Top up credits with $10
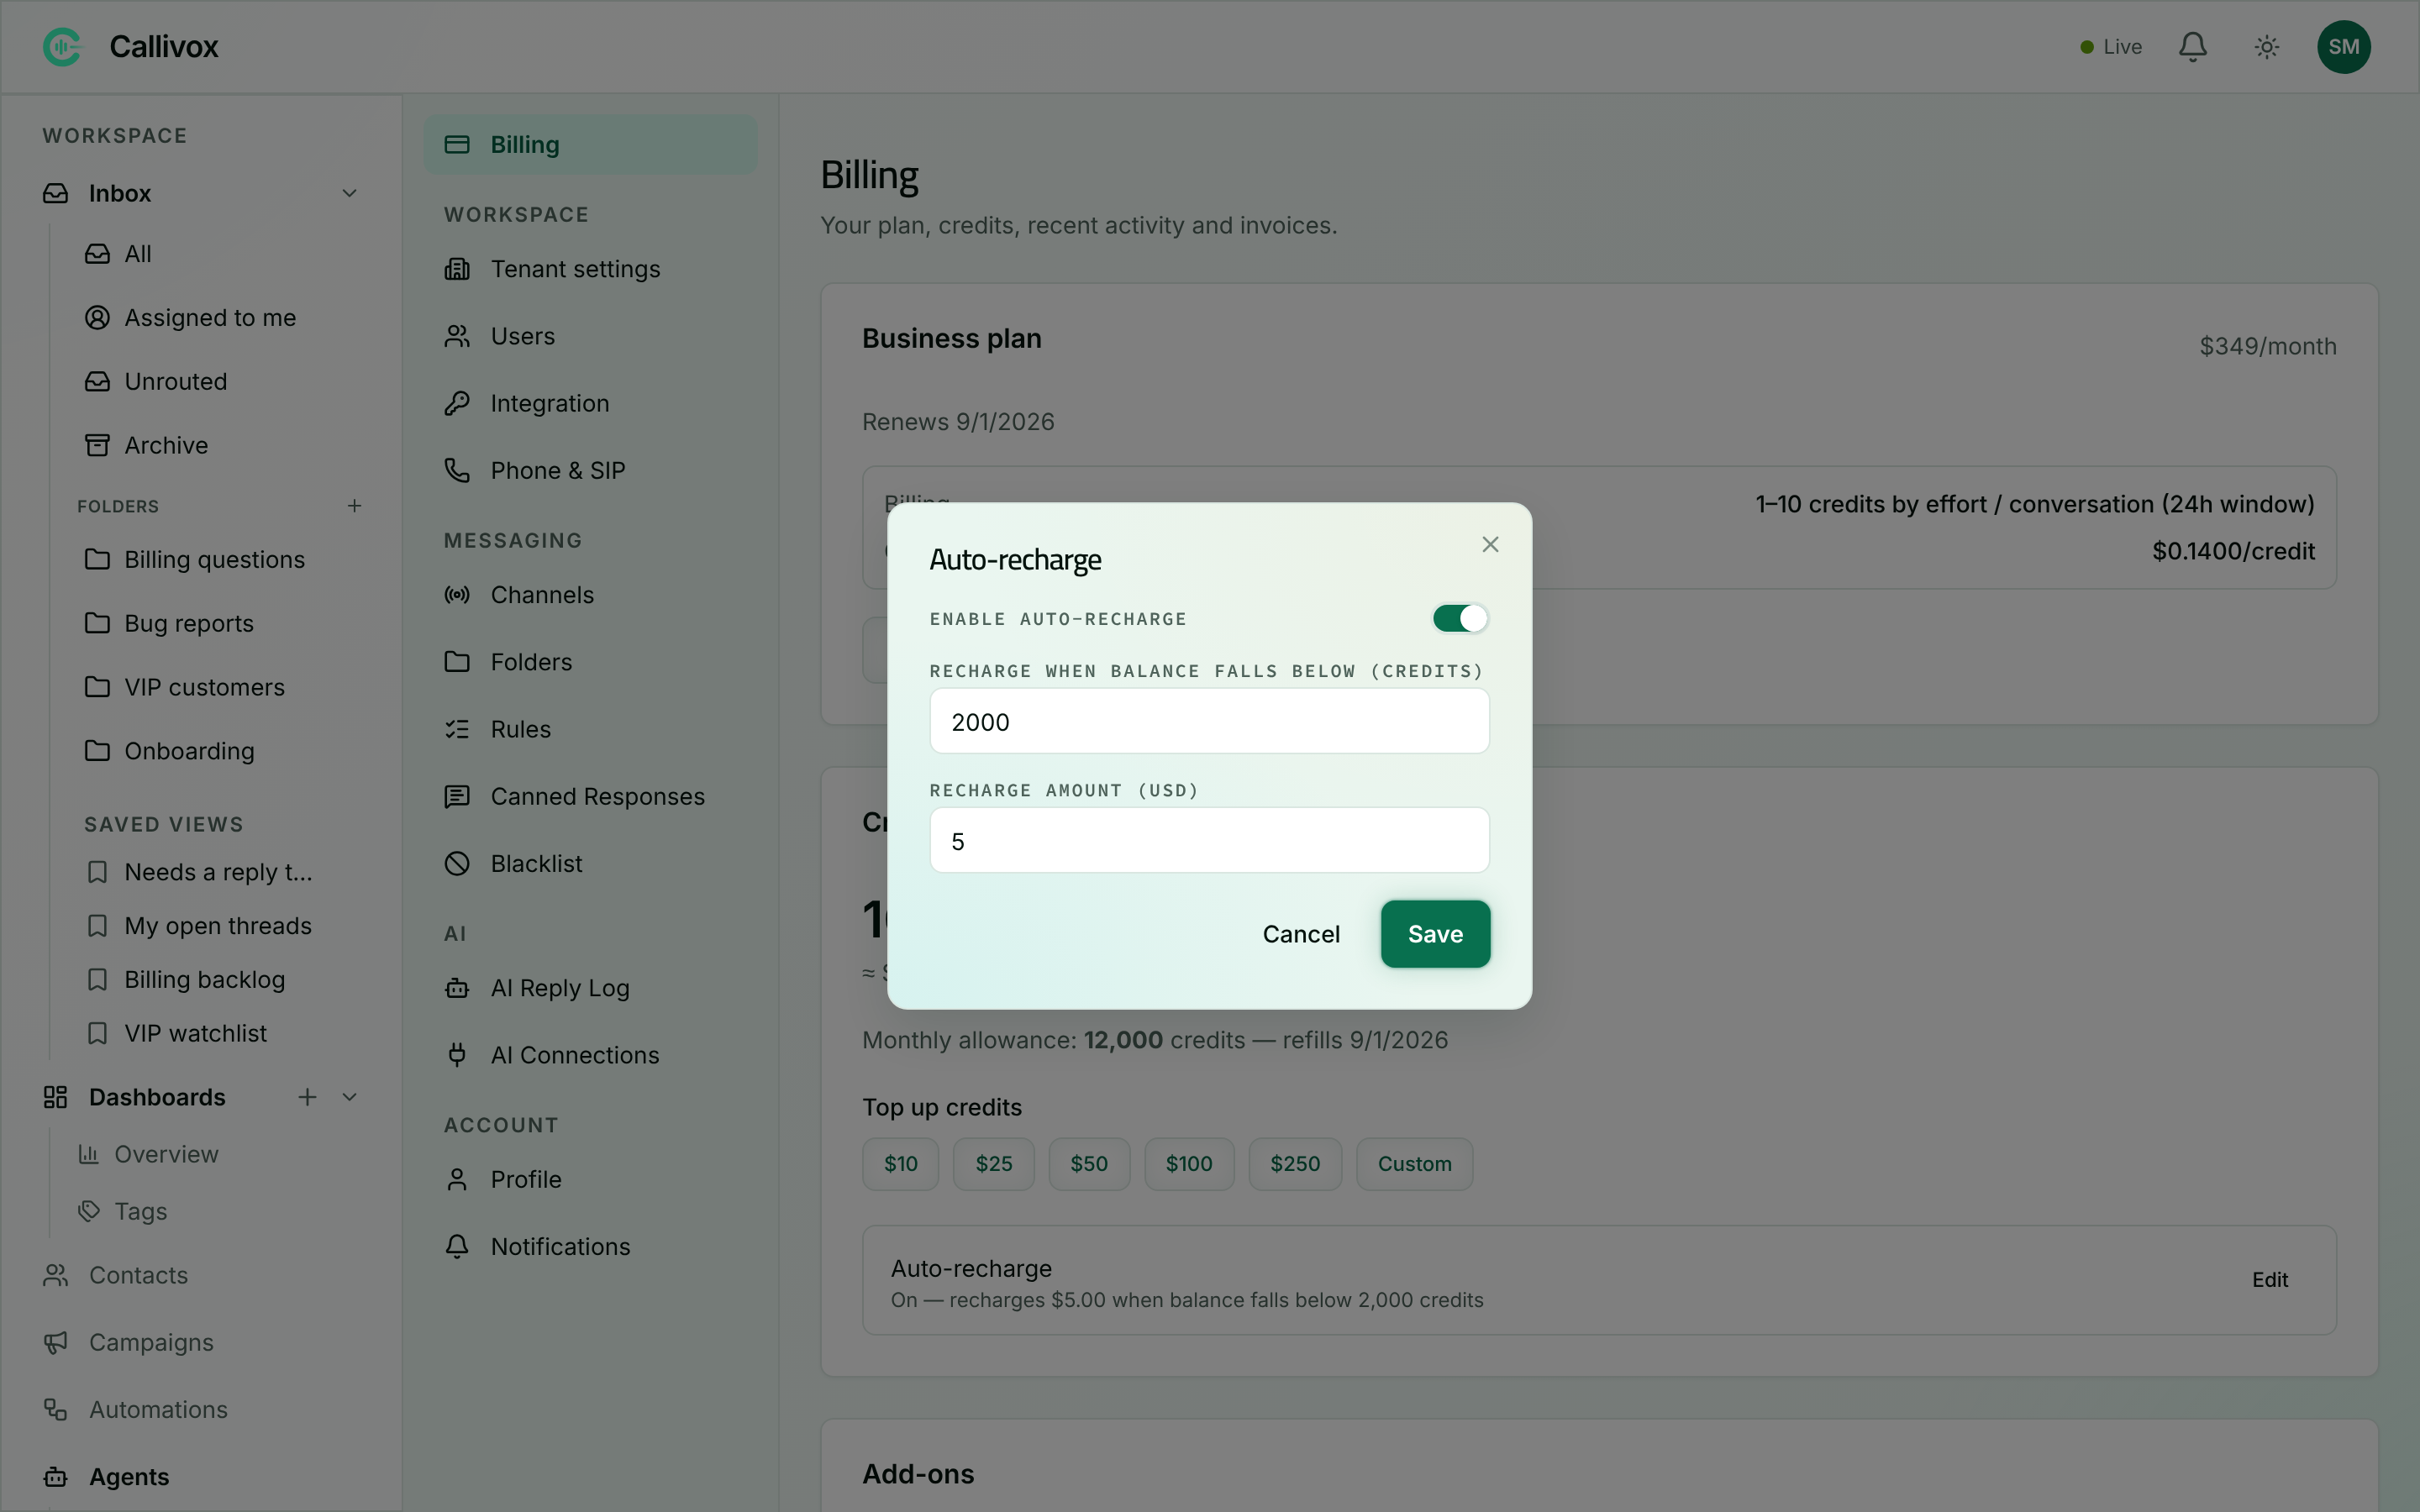 click(900, 1164)
